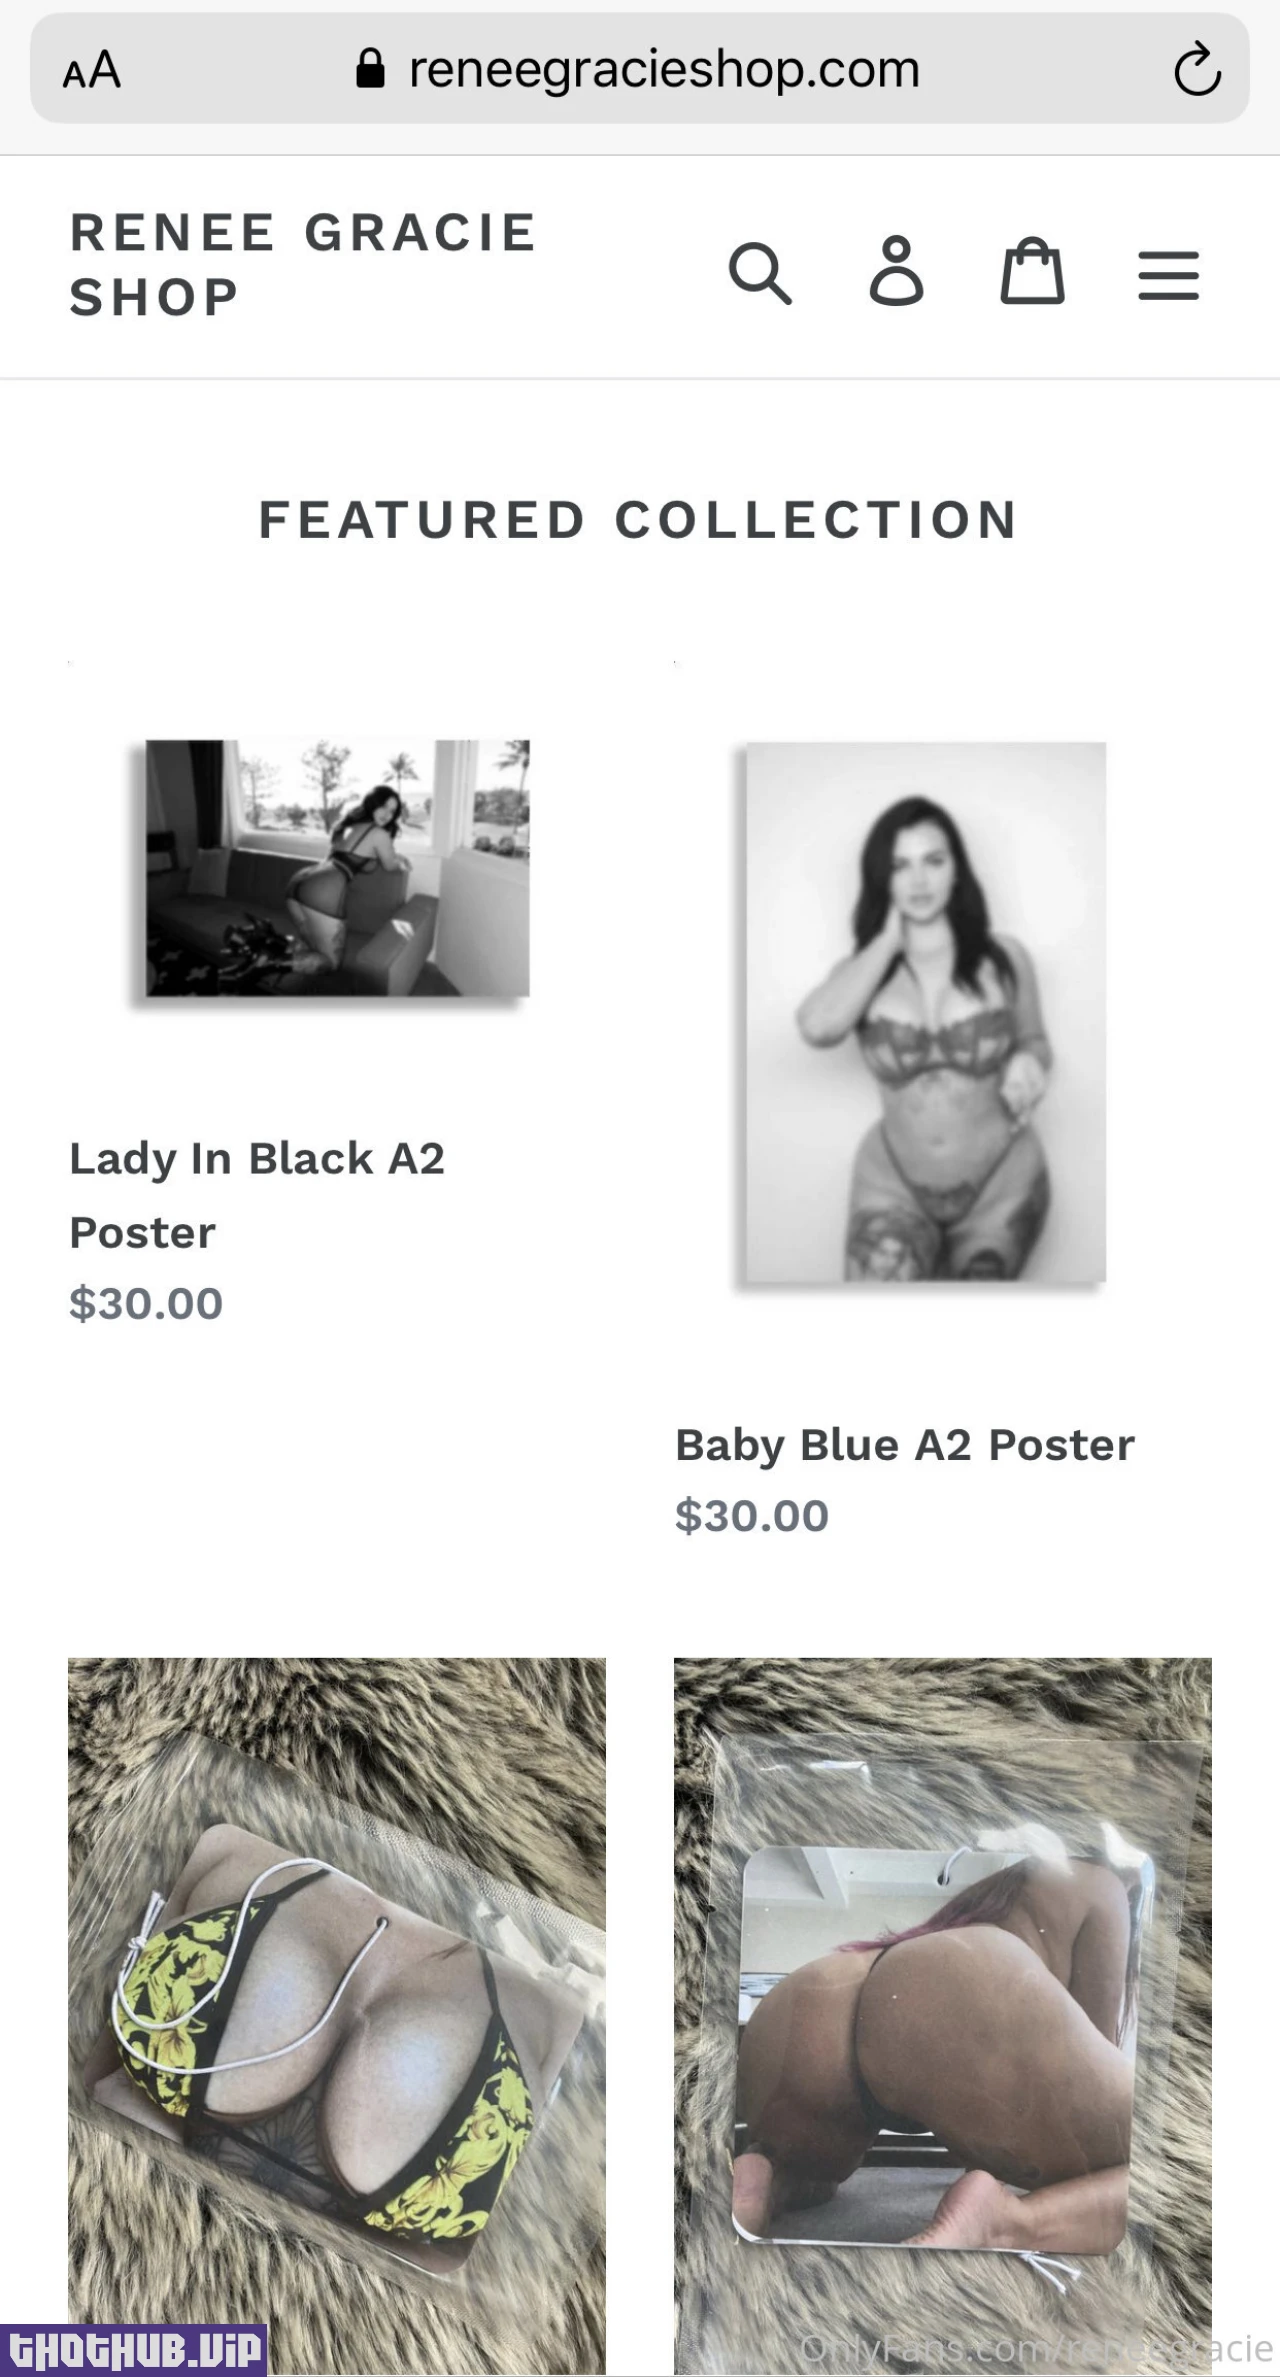Image resolution: width=1280 pixels, height=2377 pixels.
Task: Expand the hamburger navigation menu
Action: (x=1168, y=275)
